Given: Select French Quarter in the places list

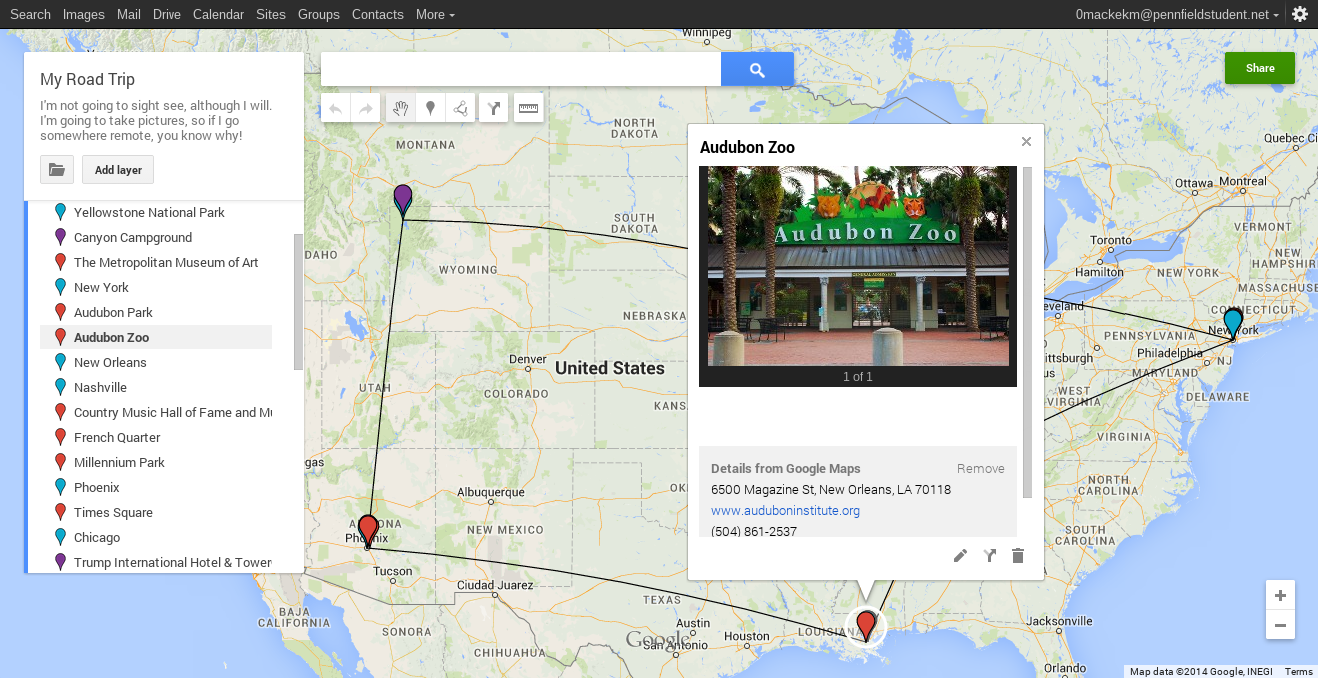Looking at the screenshot, I should [117, 437].
